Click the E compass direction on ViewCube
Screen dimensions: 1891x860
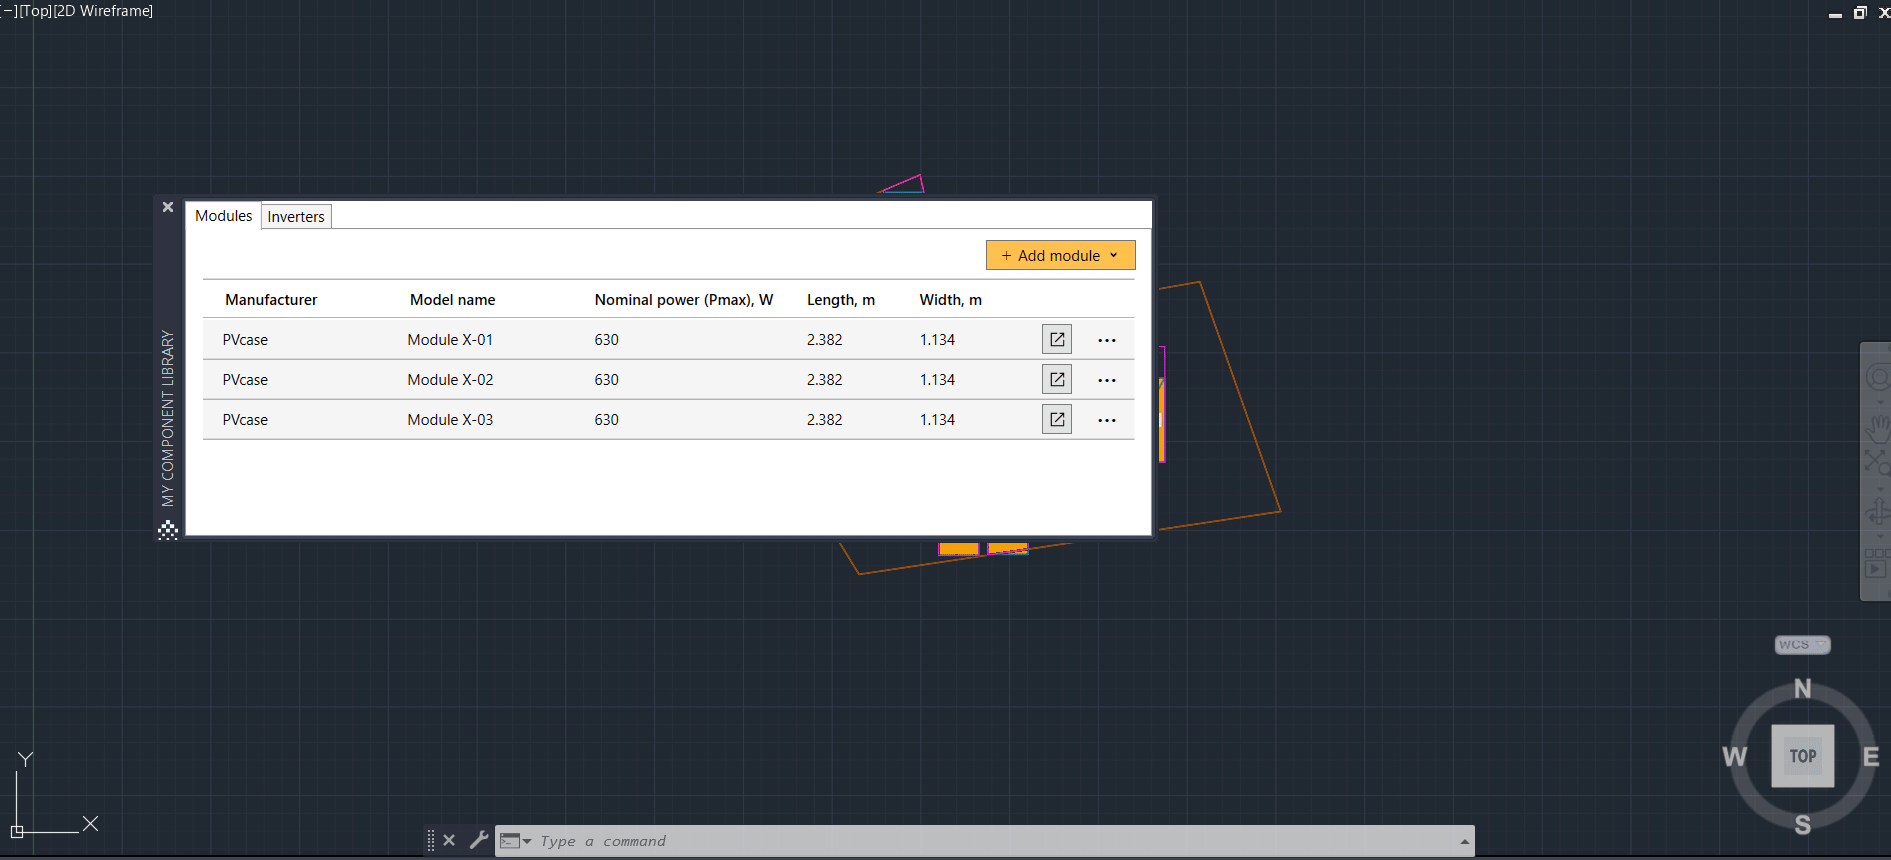tap(1871, 757)
